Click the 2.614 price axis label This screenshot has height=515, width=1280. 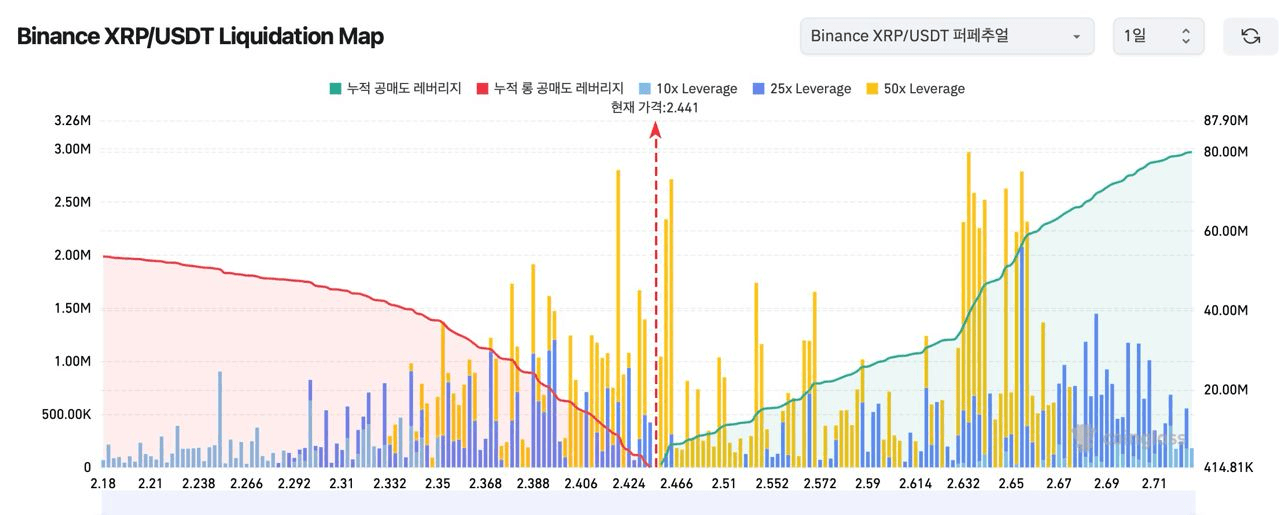pyautogui.click(x=915, y=484)
